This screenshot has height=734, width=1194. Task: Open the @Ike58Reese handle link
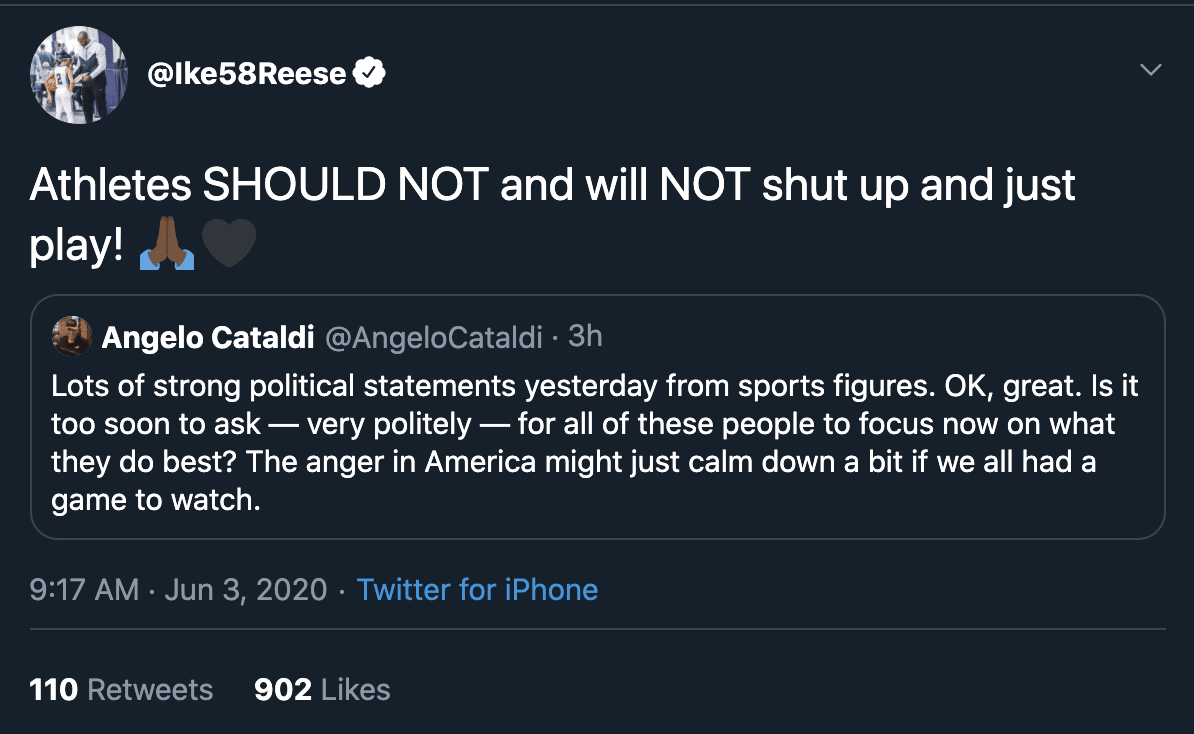click(247, 74)
